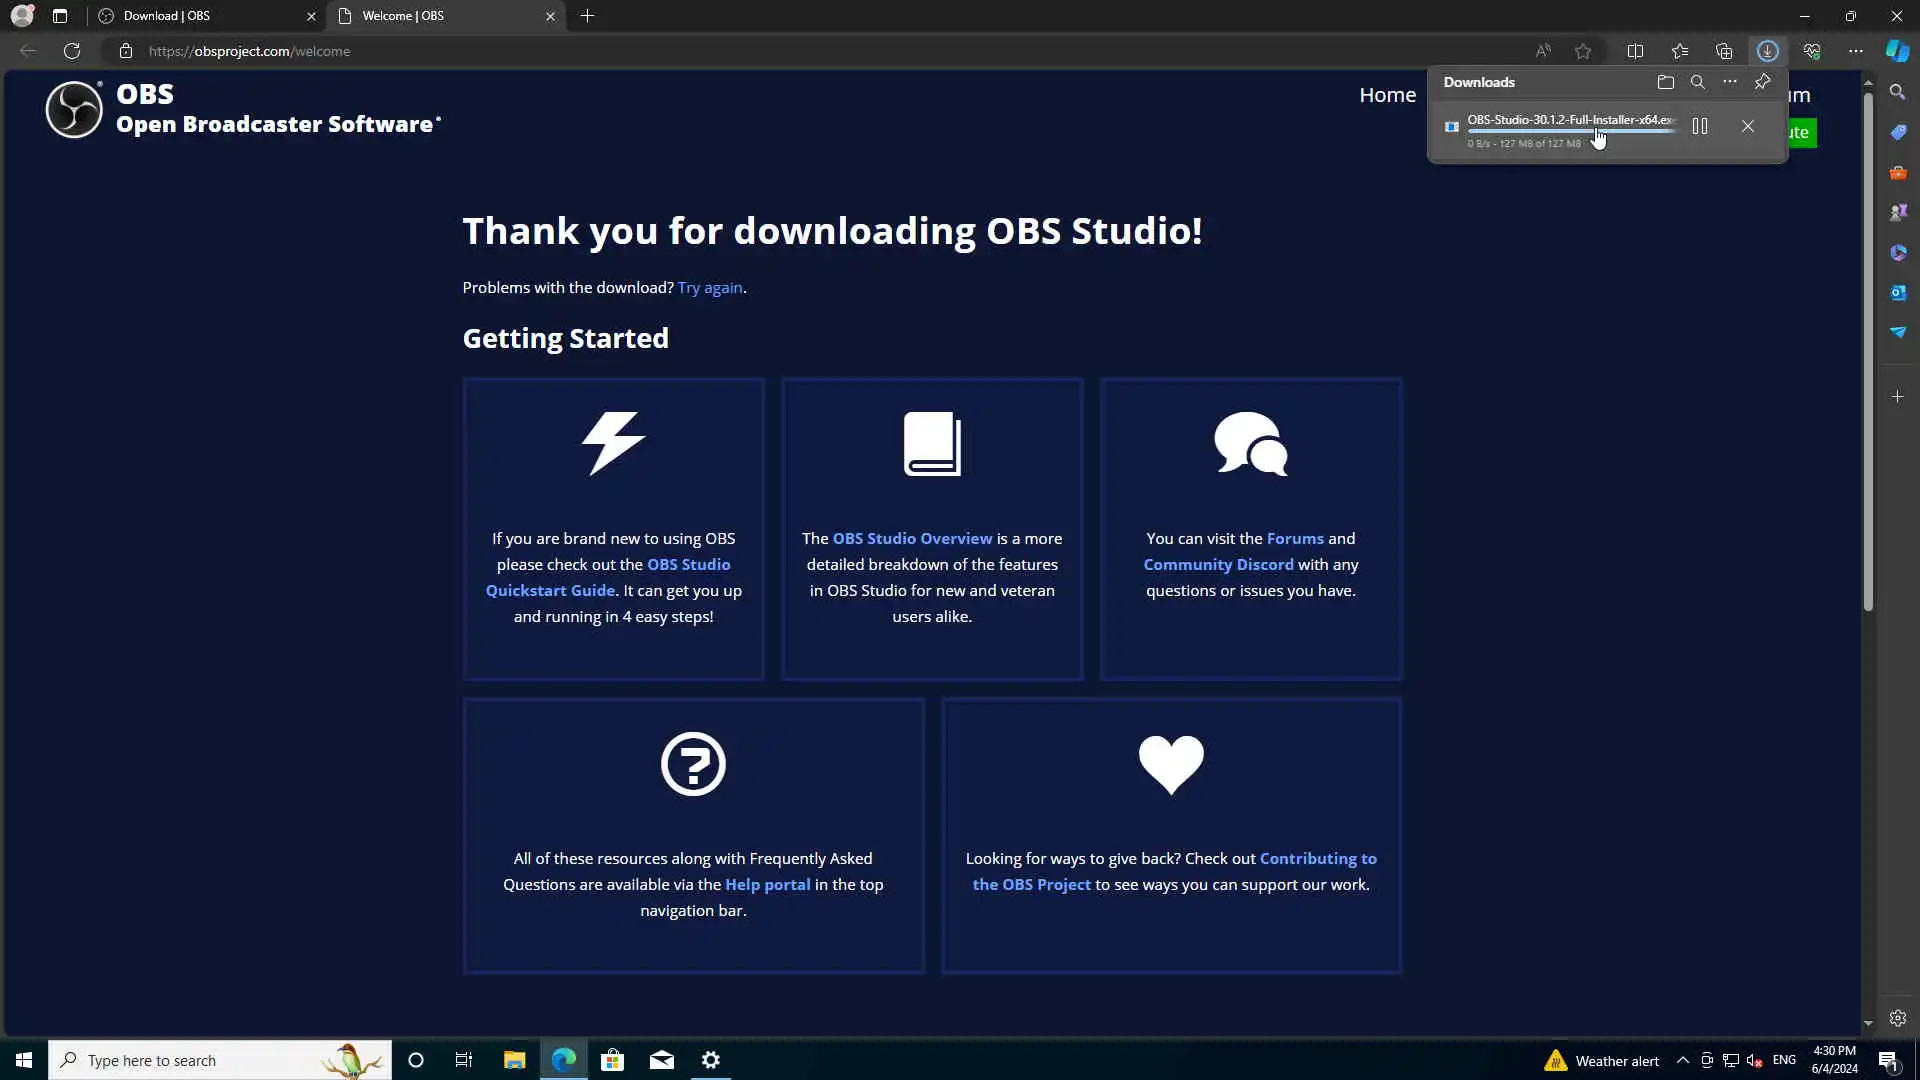This screenshot has width=1920, height=1080.
Task: Add this page to favorites
Action: (x=1583, y=51)
